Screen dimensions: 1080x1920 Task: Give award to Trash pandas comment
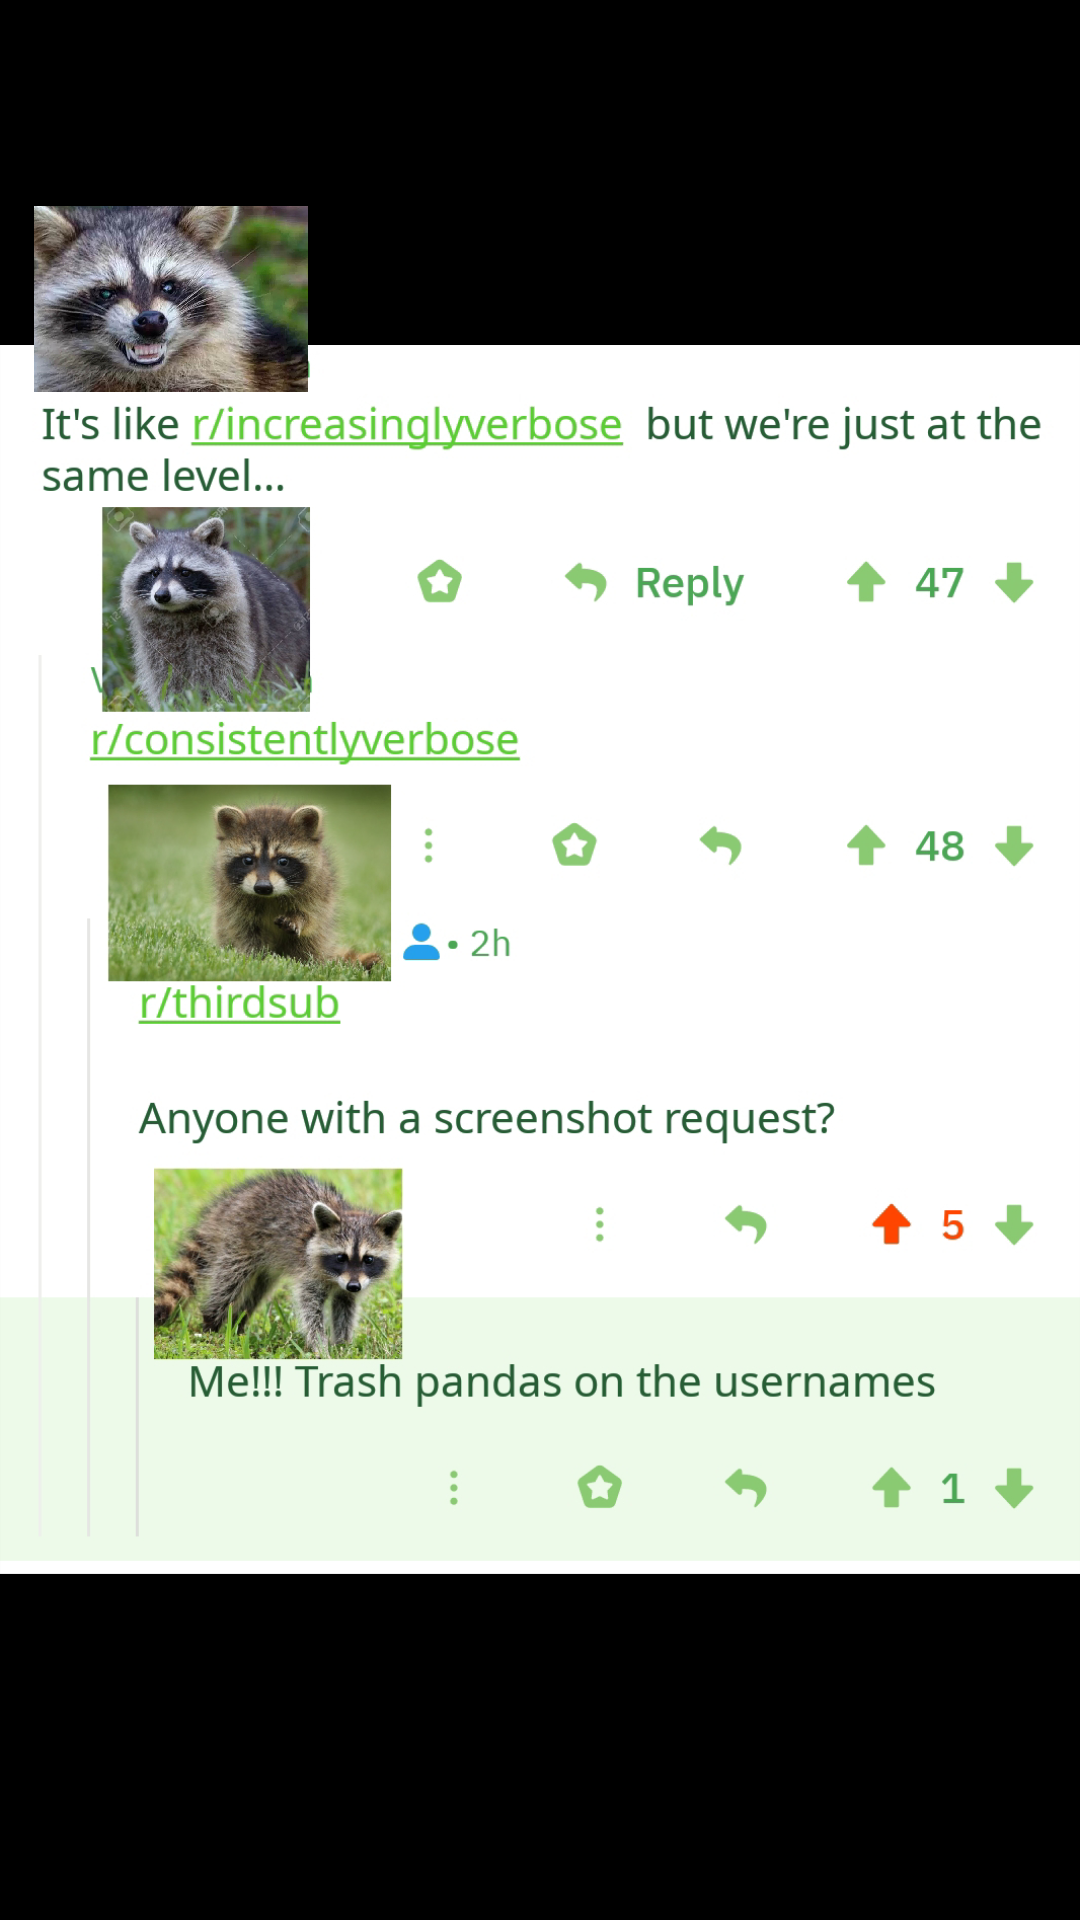coord(600,1487)
